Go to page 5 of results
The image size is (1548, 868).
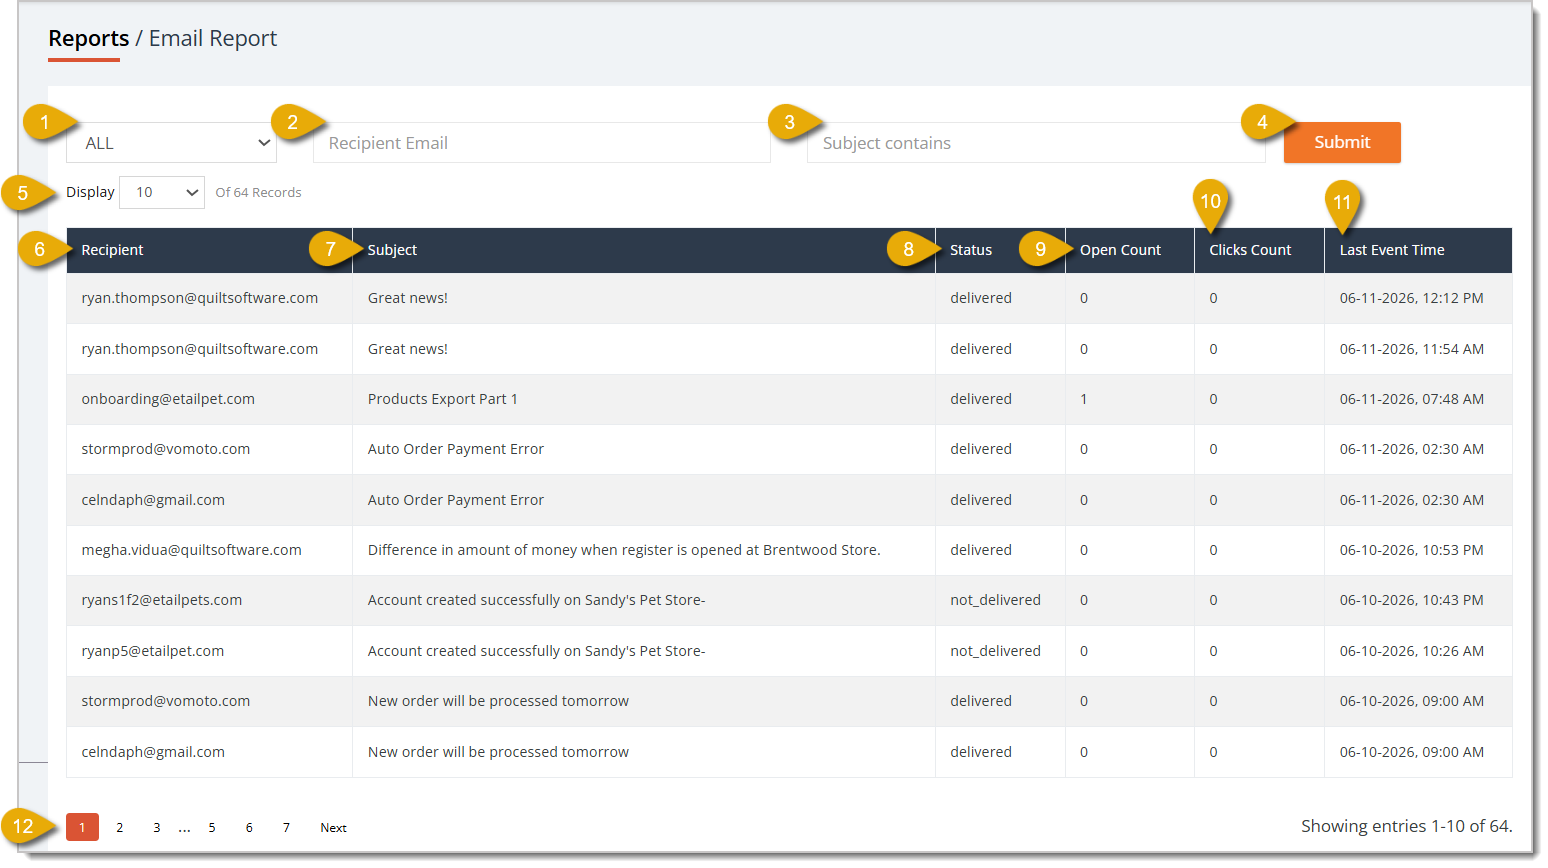212,827
